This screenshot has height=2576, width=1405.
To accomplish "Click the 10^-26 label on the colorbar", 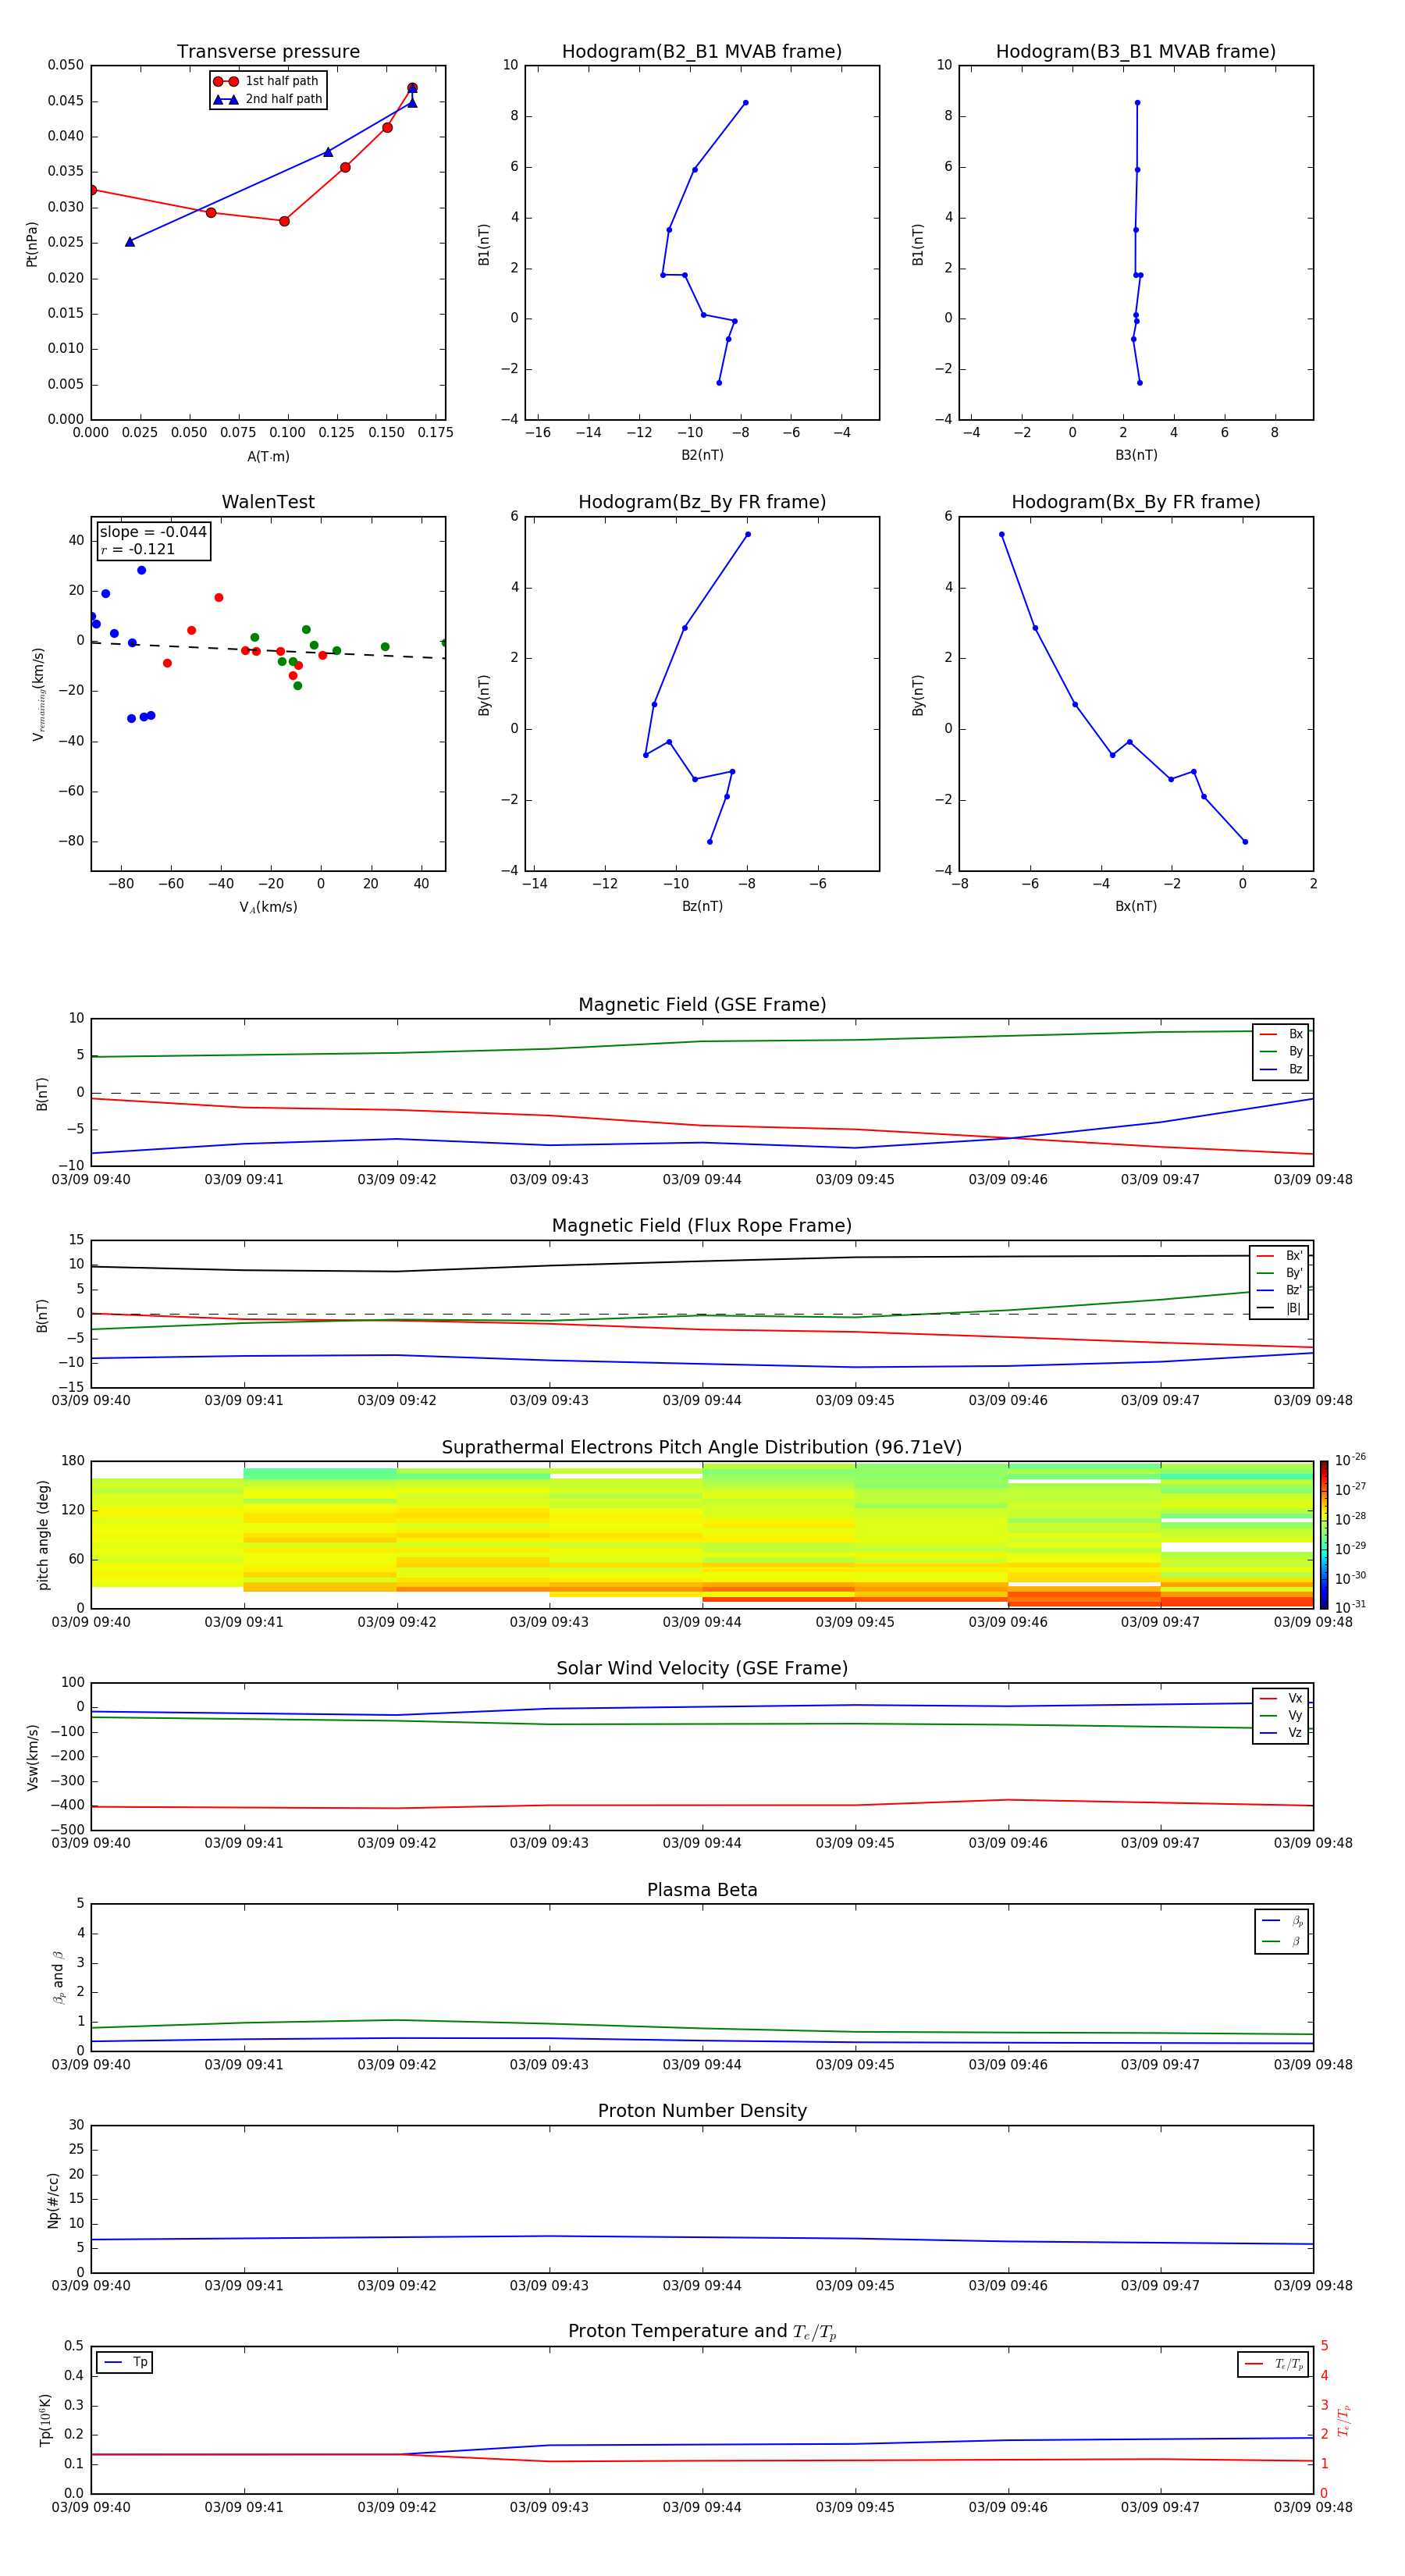I will click(1350, 1460).
